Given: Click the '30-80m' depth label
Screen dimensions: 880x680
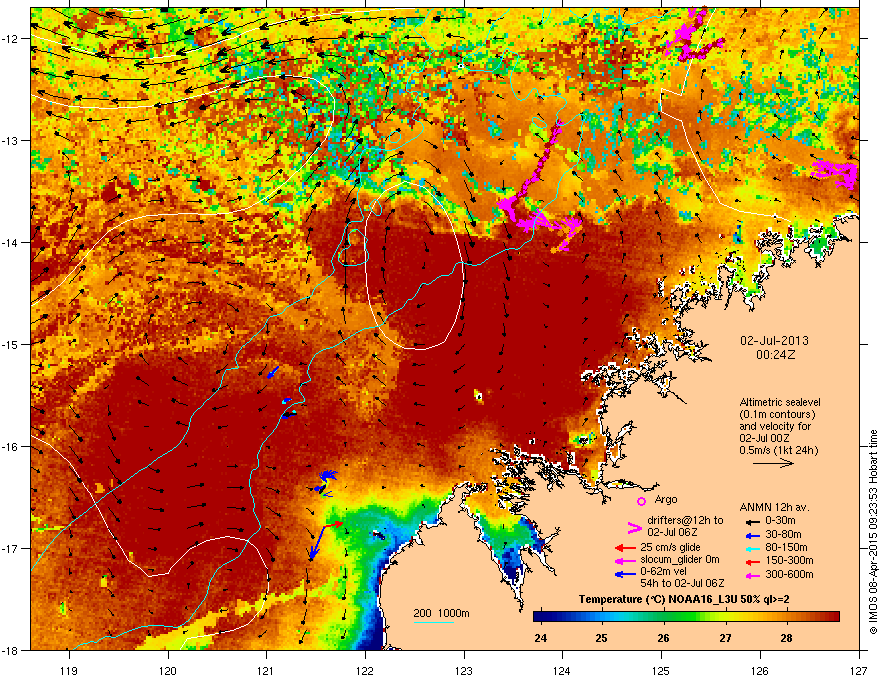Looking at the screenshot, I should click(783, 535).
